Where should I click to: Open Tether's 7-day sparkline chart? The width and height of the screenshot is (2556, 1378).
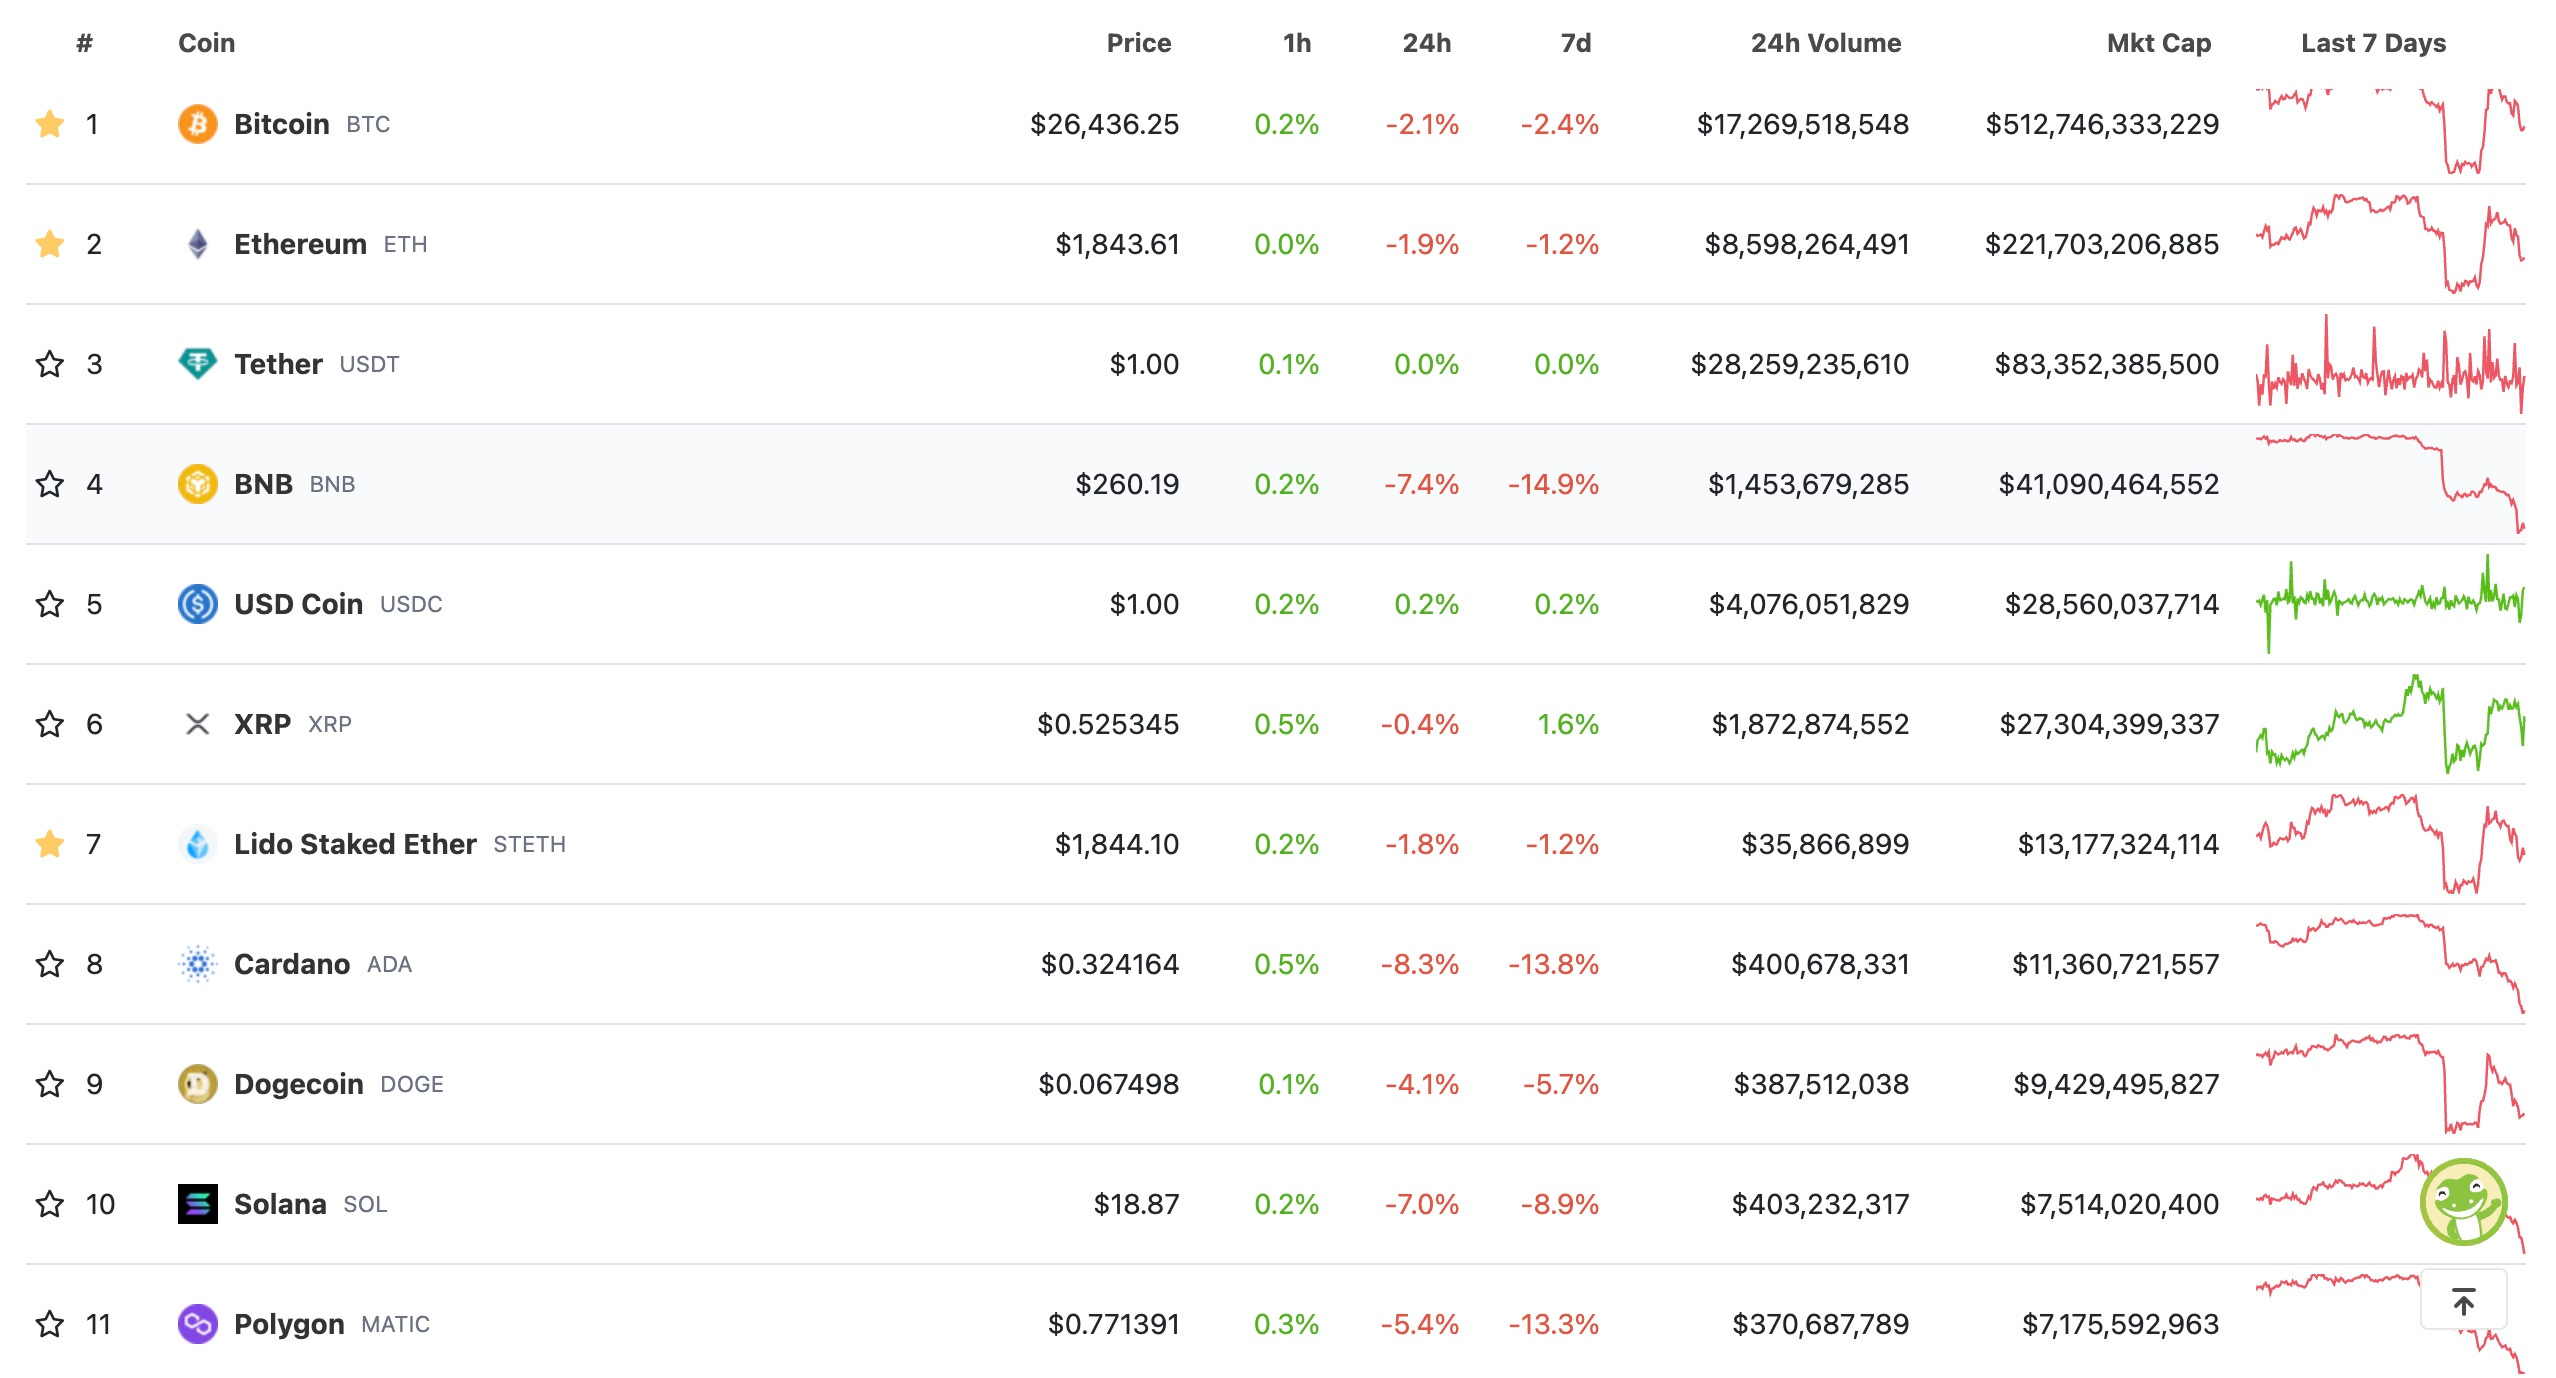2390,364
